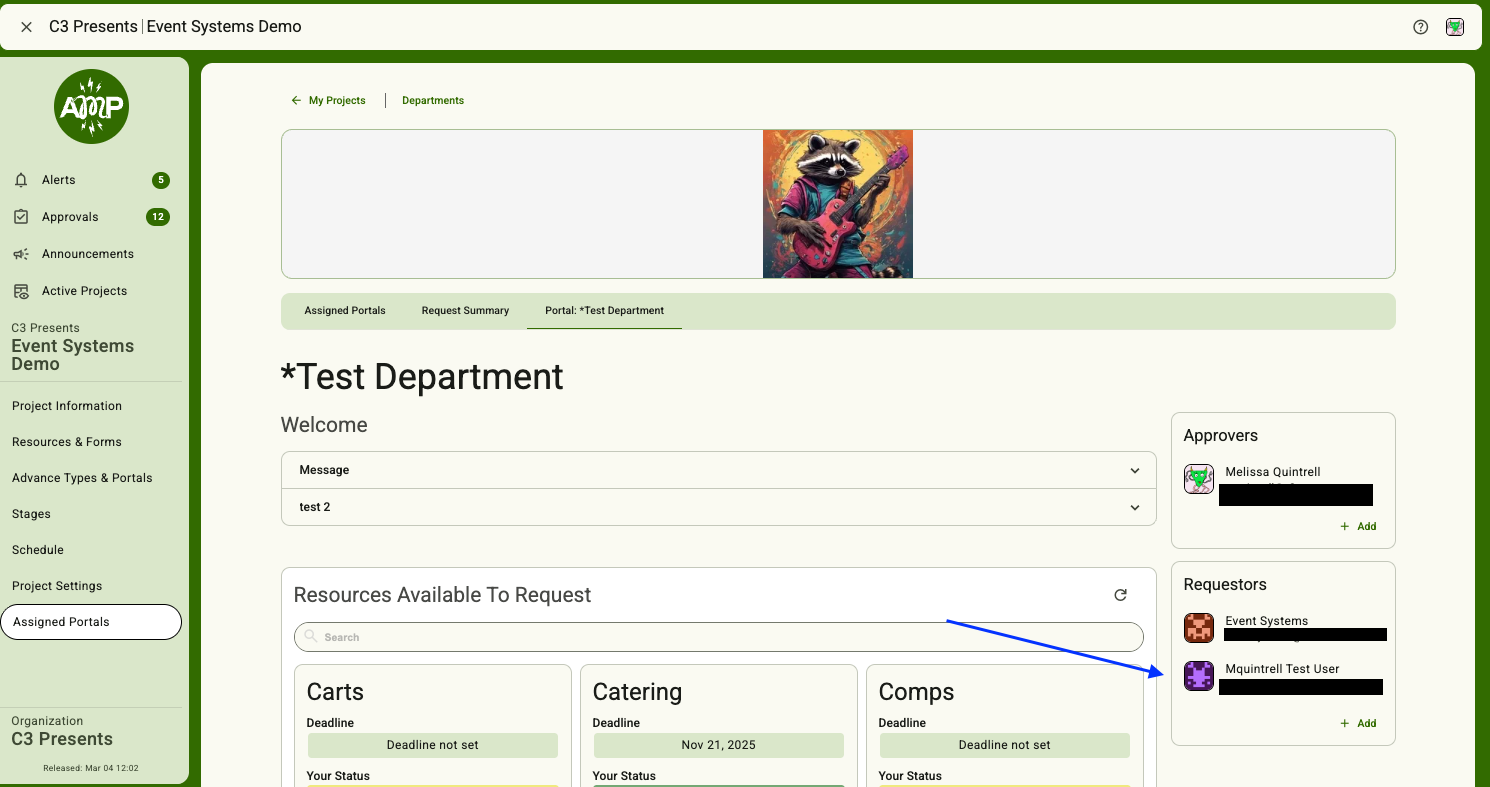Click the plus icon under Requestors
This screenshot has width=1490, height=787.
[1345, 724]
